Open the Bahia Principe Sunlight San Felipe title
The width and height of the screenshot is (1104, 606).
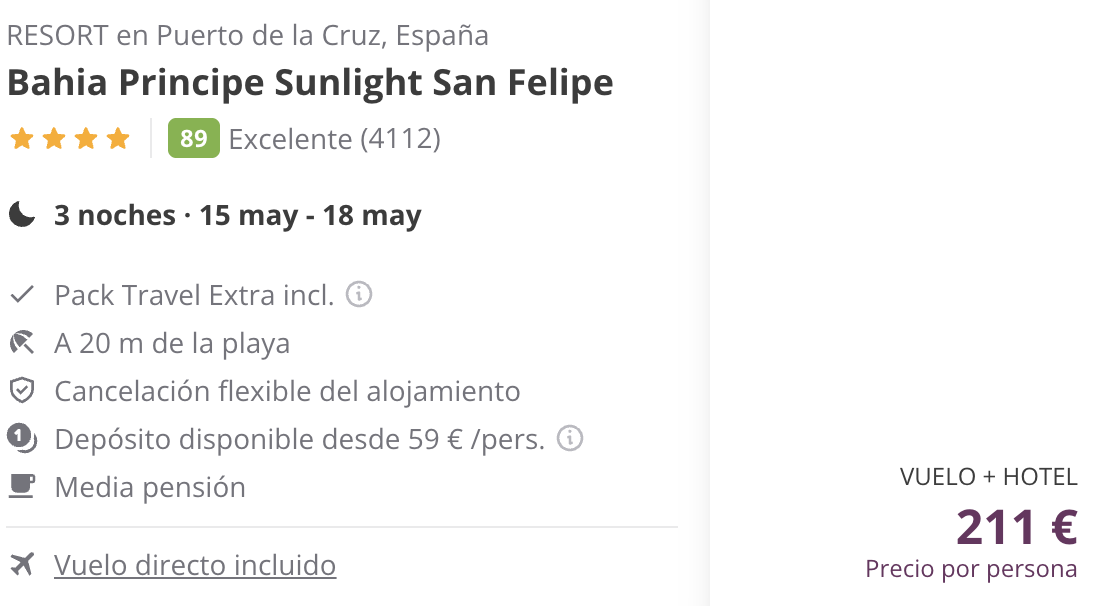tap(310, 82)
